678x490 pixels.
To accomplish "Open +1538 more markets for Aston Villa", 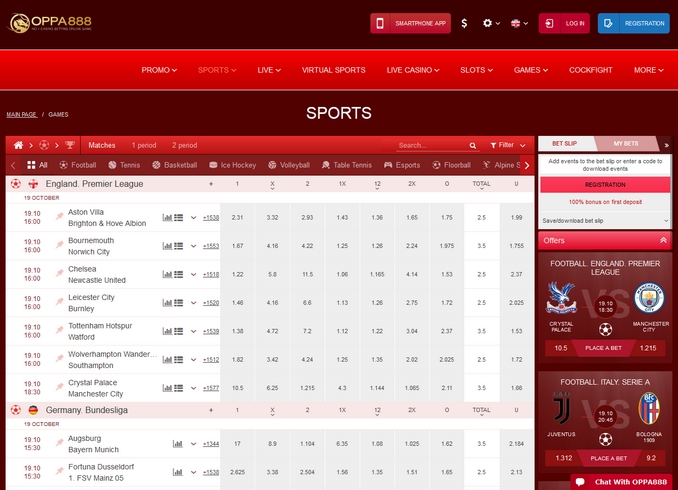I will pos(211,218).
